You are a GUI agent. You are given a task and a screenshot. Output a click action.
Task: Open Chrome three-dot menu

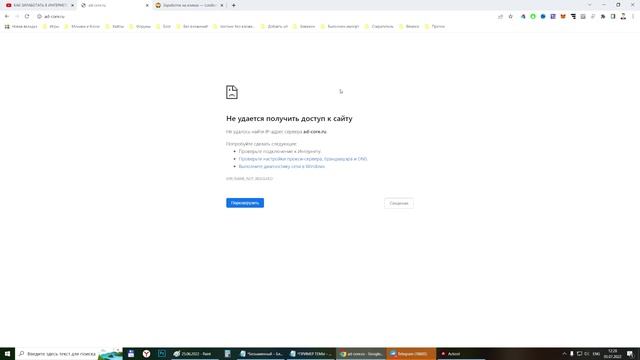[633, 16]
